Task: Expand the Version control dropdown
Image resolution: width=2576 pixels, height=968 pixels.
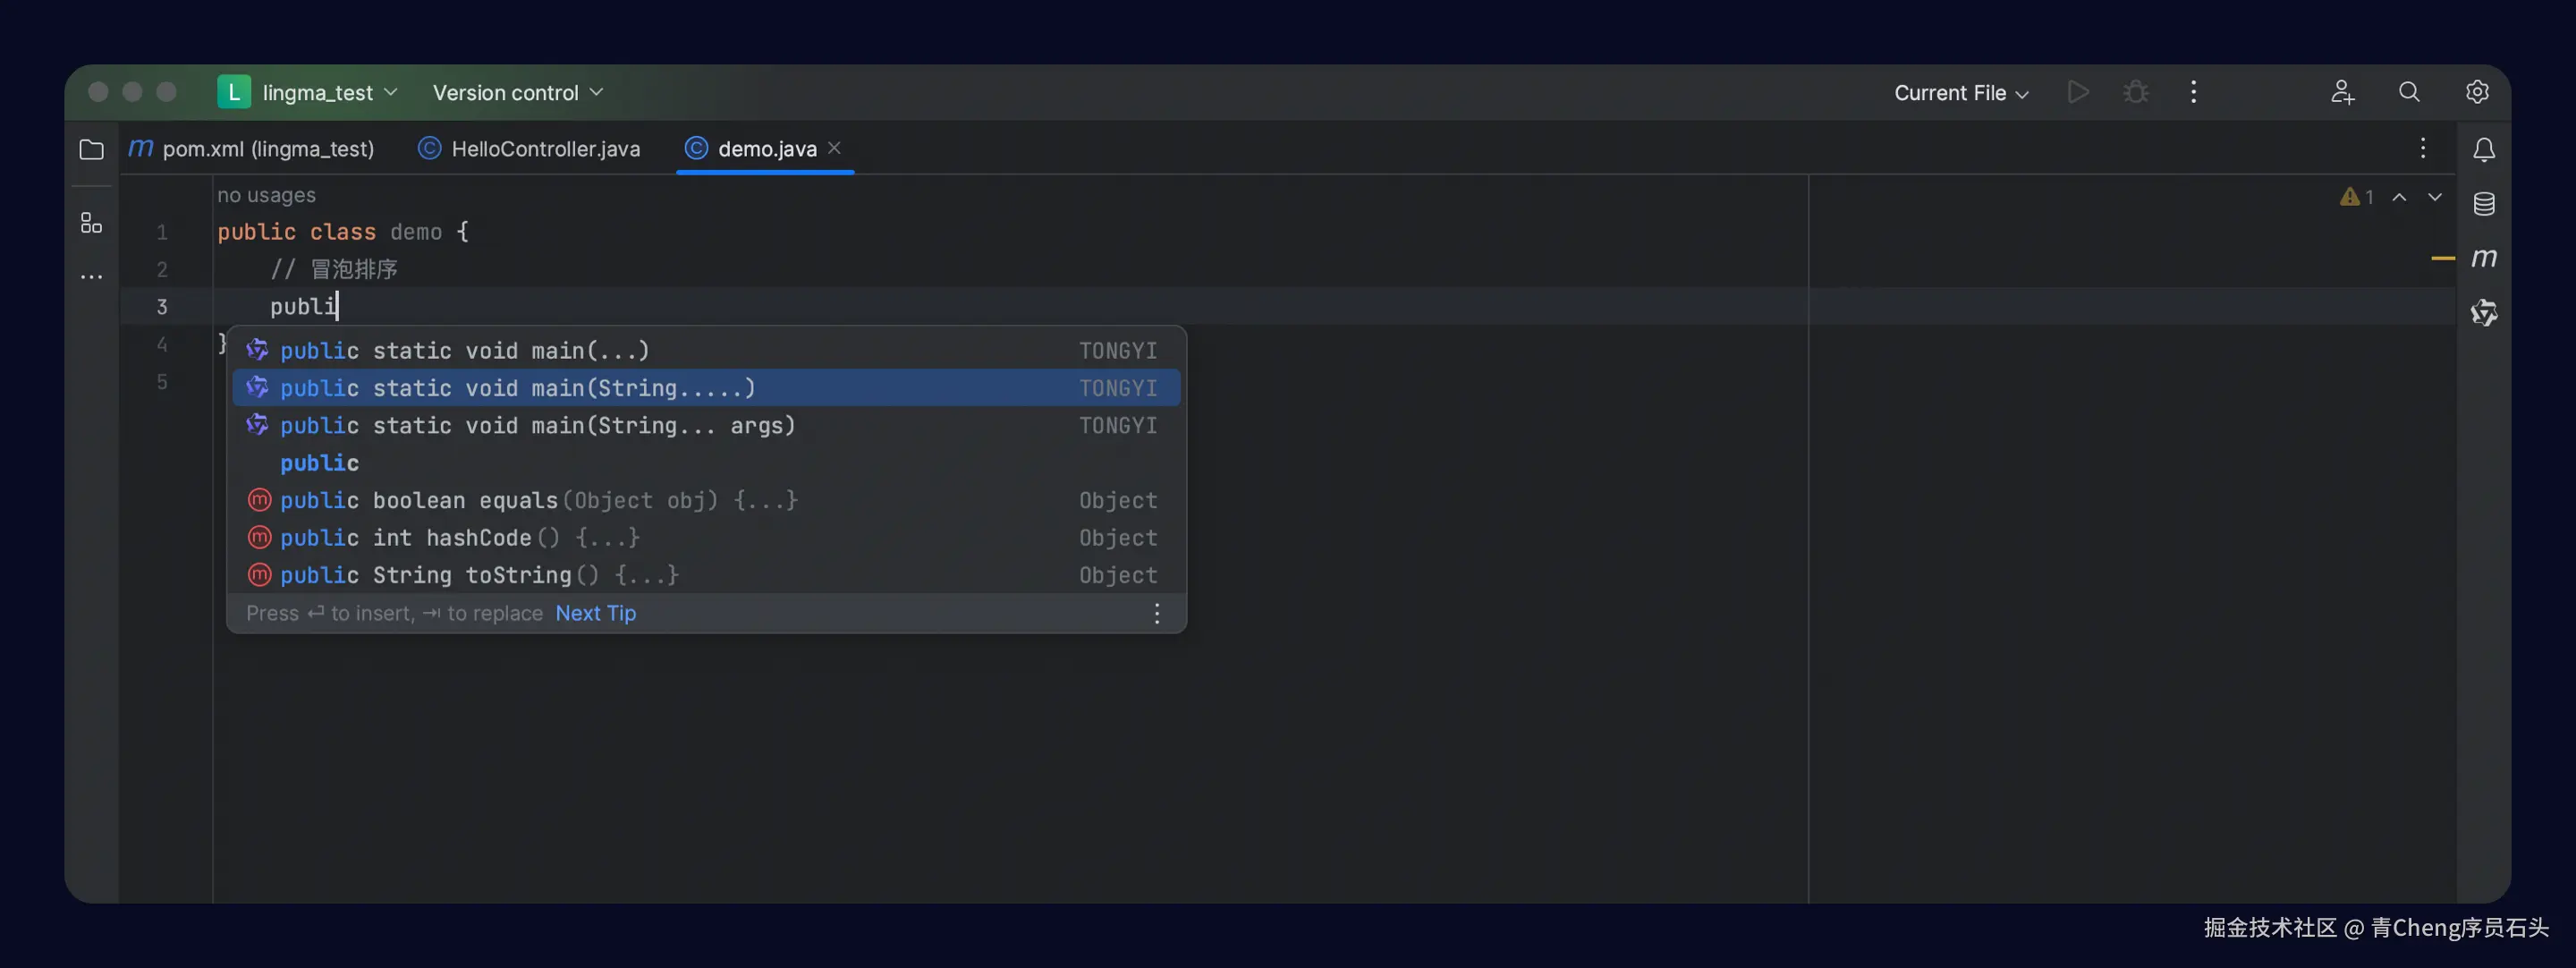Action: click(x=517, y=92)
